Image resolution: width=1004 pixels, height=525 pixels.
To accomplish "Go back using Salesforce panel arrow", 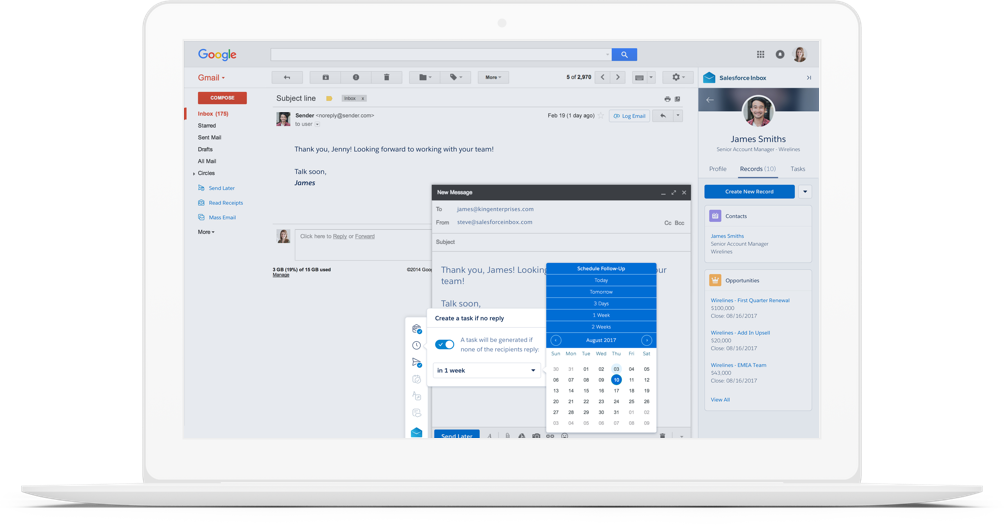I will 710,100.
